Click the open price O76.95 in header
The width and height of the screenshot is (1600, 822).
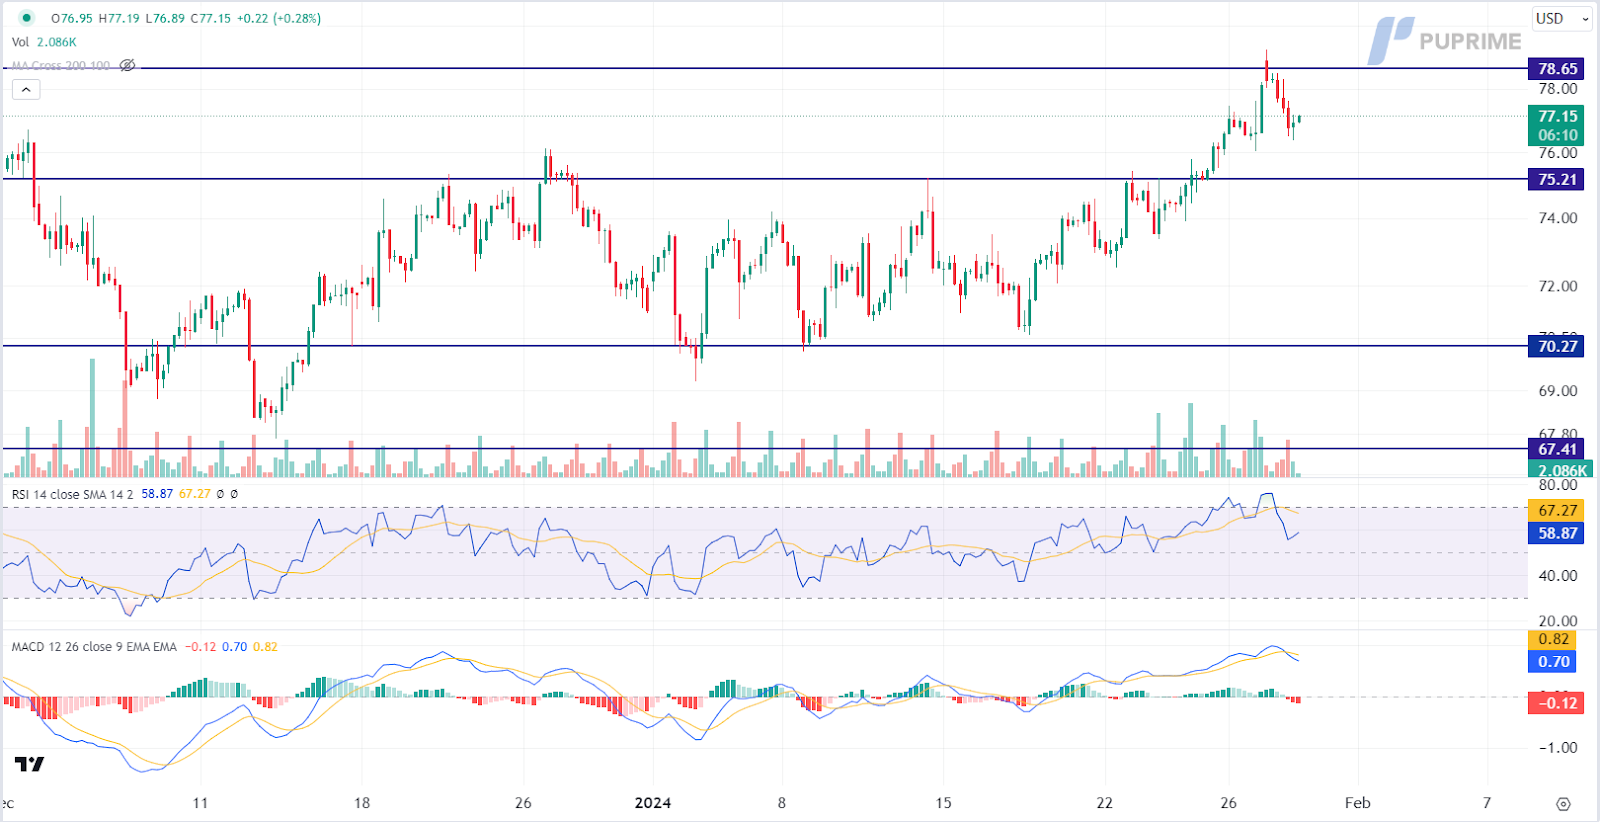tap(72, 18)
